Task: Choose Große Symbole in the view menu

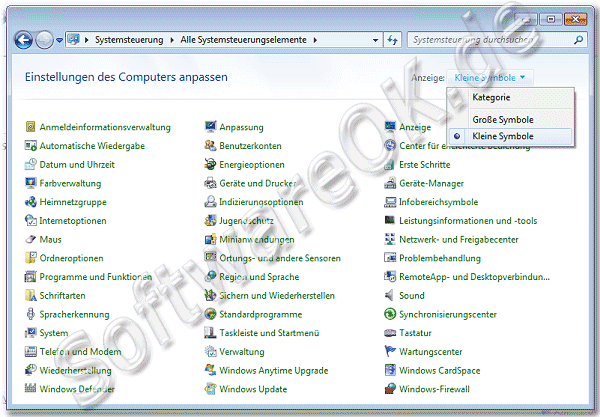Action: pyautogui.click(x=503, y=120)
